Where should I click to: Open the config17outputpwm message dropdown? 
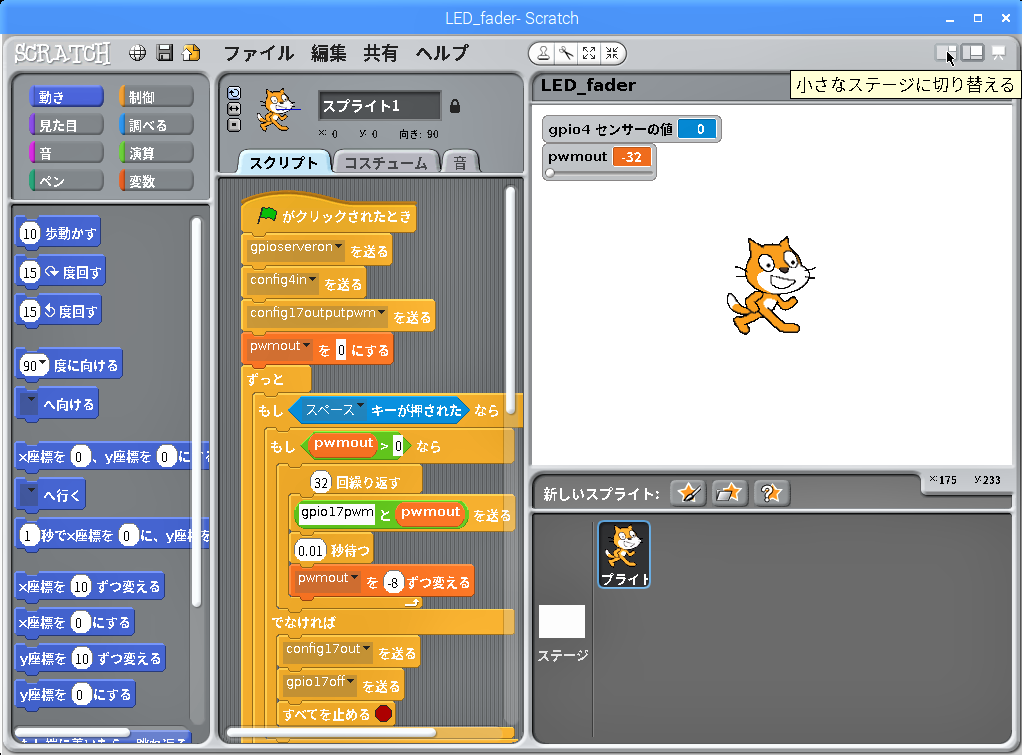coord(381,312)
